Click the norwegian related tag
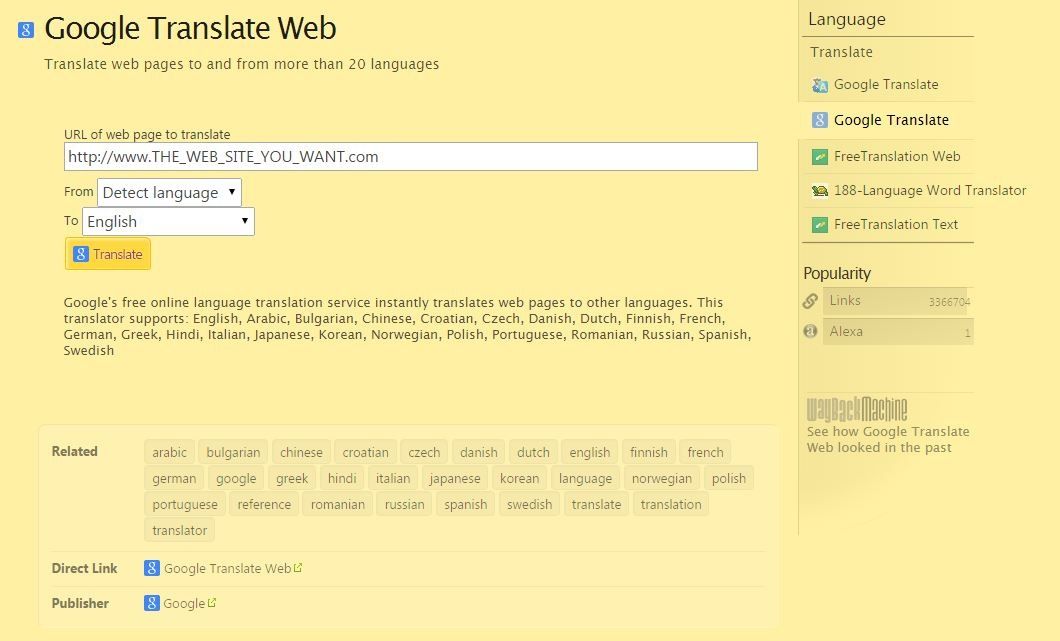Viewport: 1060px width, 641px height. coord(662,479)
